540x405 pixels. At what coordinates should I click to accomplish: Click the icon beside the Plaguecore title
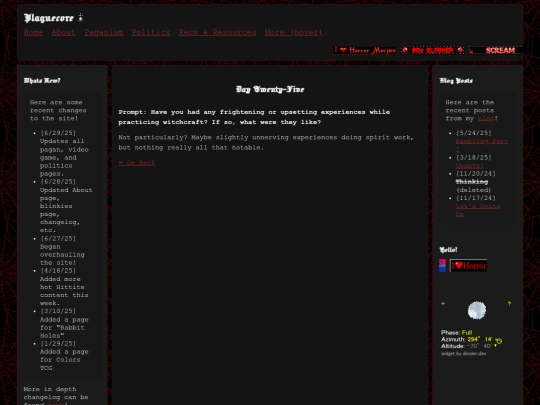[81, 18]
